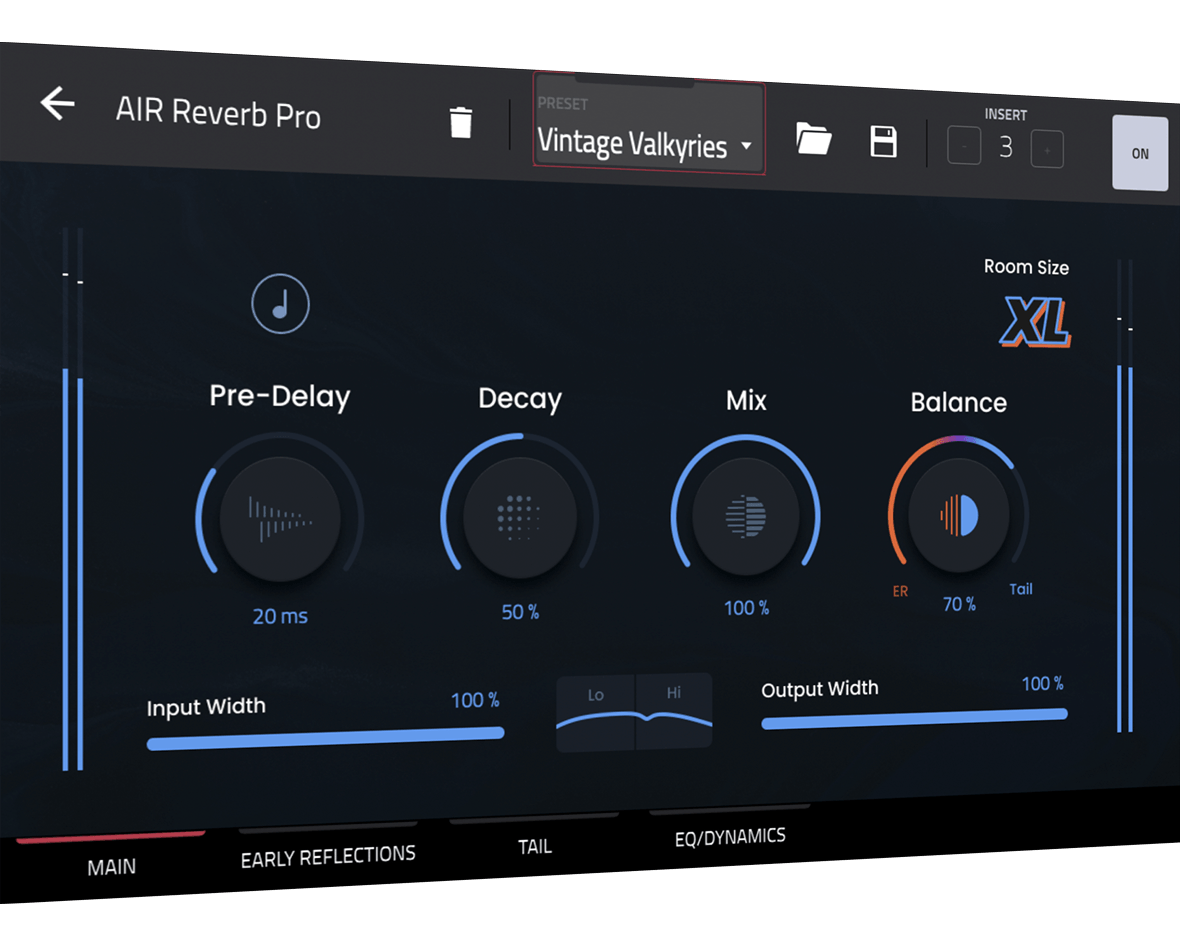Image resolution: width=1180 pixels, height=945 pixels.
Task: Click the Mix knob
Action: [x=746, y=516]
